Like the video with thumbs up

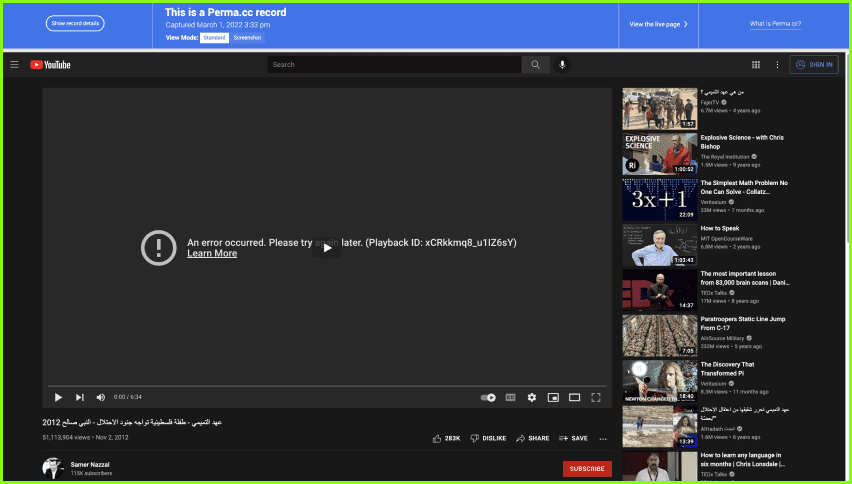coord(438,438)
